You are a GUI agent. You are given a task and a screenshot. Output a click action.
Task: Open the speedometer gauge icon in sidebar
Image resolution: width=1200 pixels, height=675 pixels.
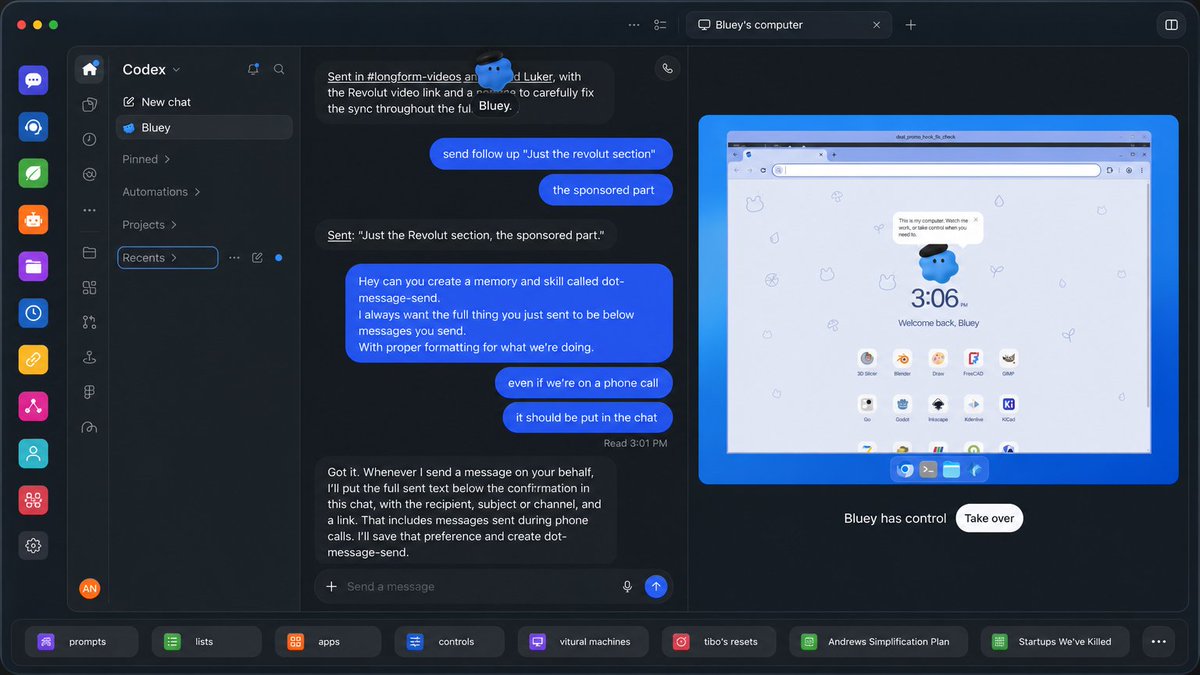pyautogui.click(x=89, y=427)
